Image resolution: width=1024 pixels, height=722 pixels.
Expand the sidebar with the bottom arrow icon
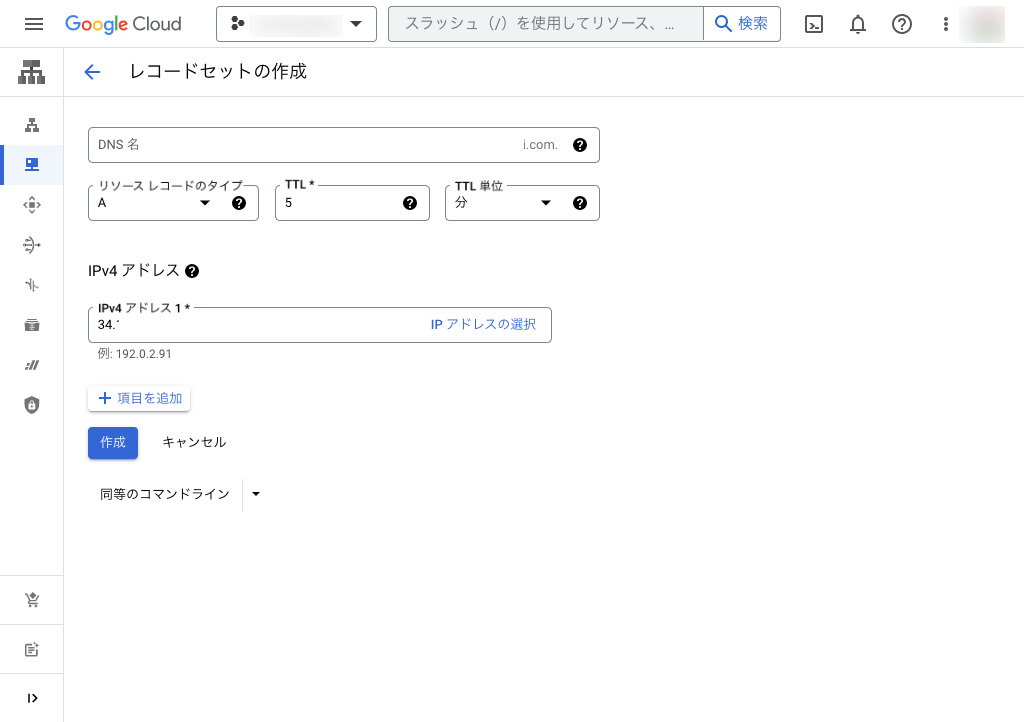tap(32, 698)
